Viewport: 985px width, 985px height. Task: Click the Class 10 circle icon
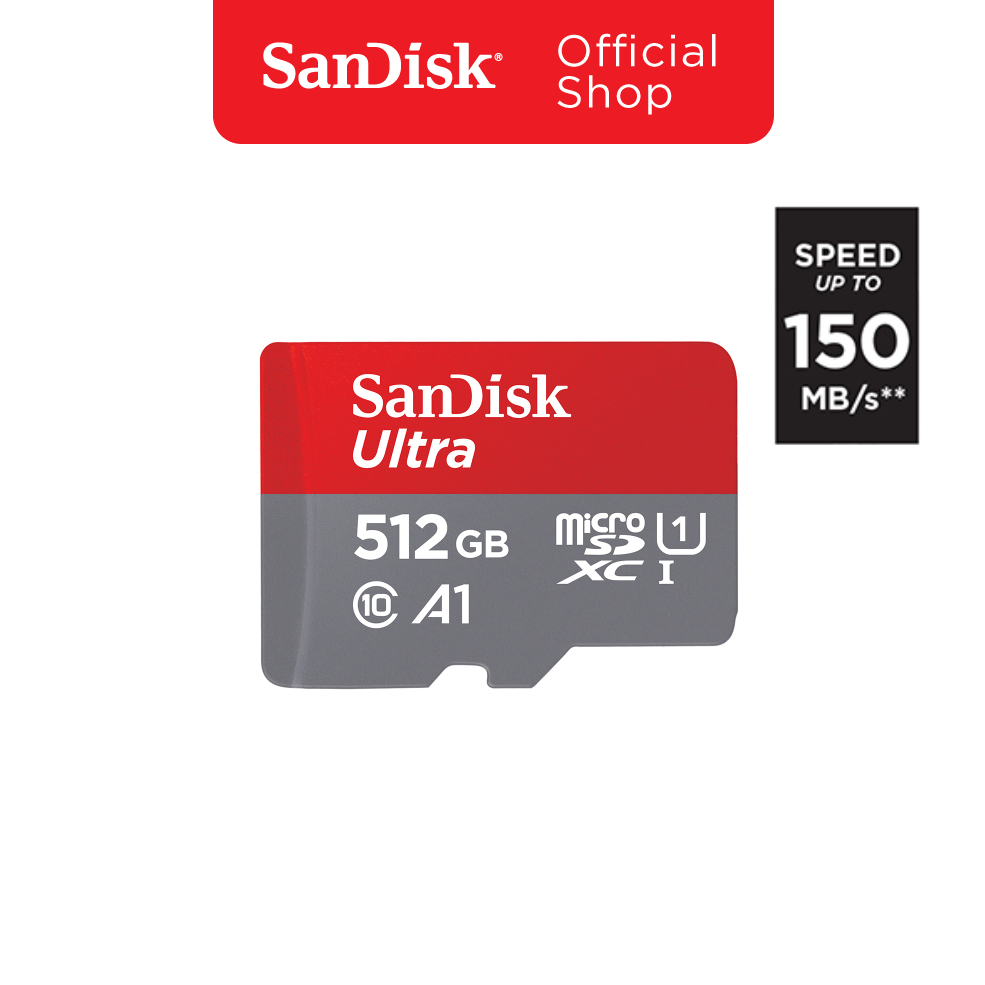pyautogui.click(x=376, y=606)
